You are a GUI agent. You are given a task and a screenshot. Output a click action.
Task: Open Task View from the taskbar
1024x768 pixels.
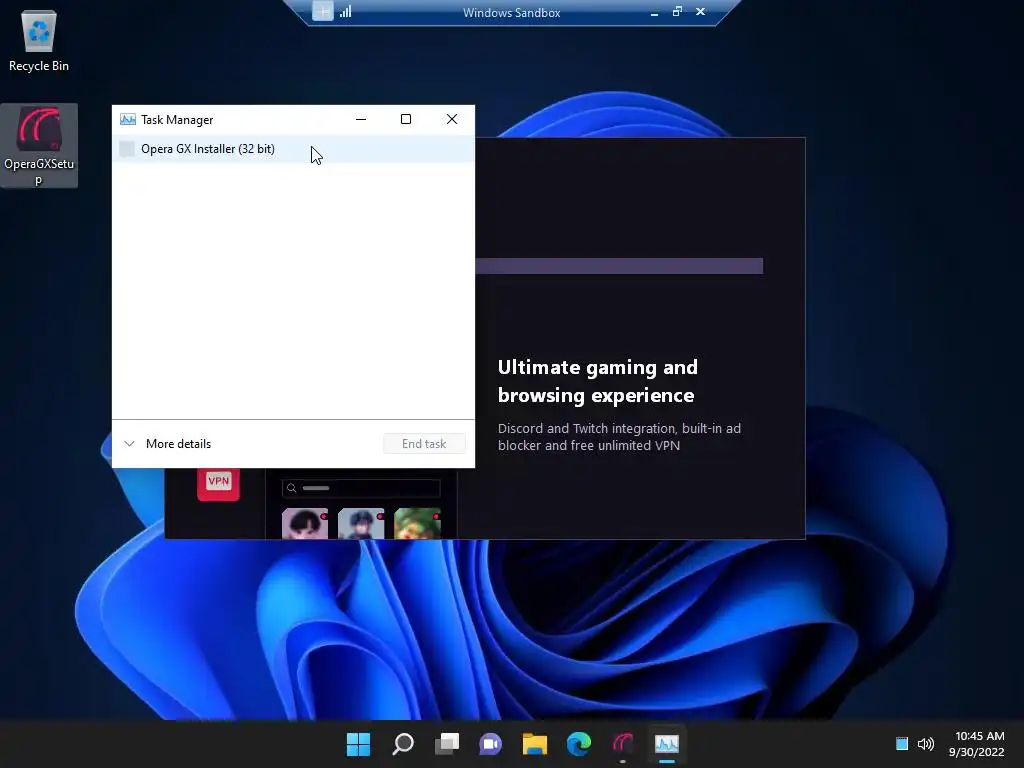(x=447, y=744)
